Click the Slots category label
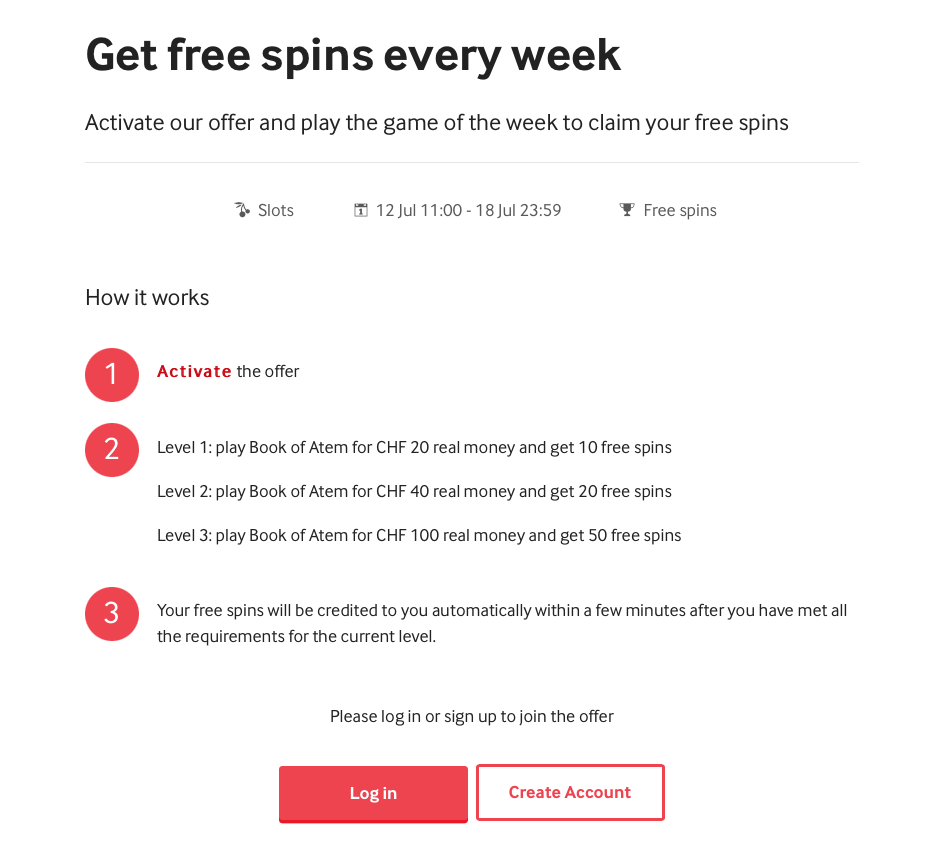 tap(276, 210)
